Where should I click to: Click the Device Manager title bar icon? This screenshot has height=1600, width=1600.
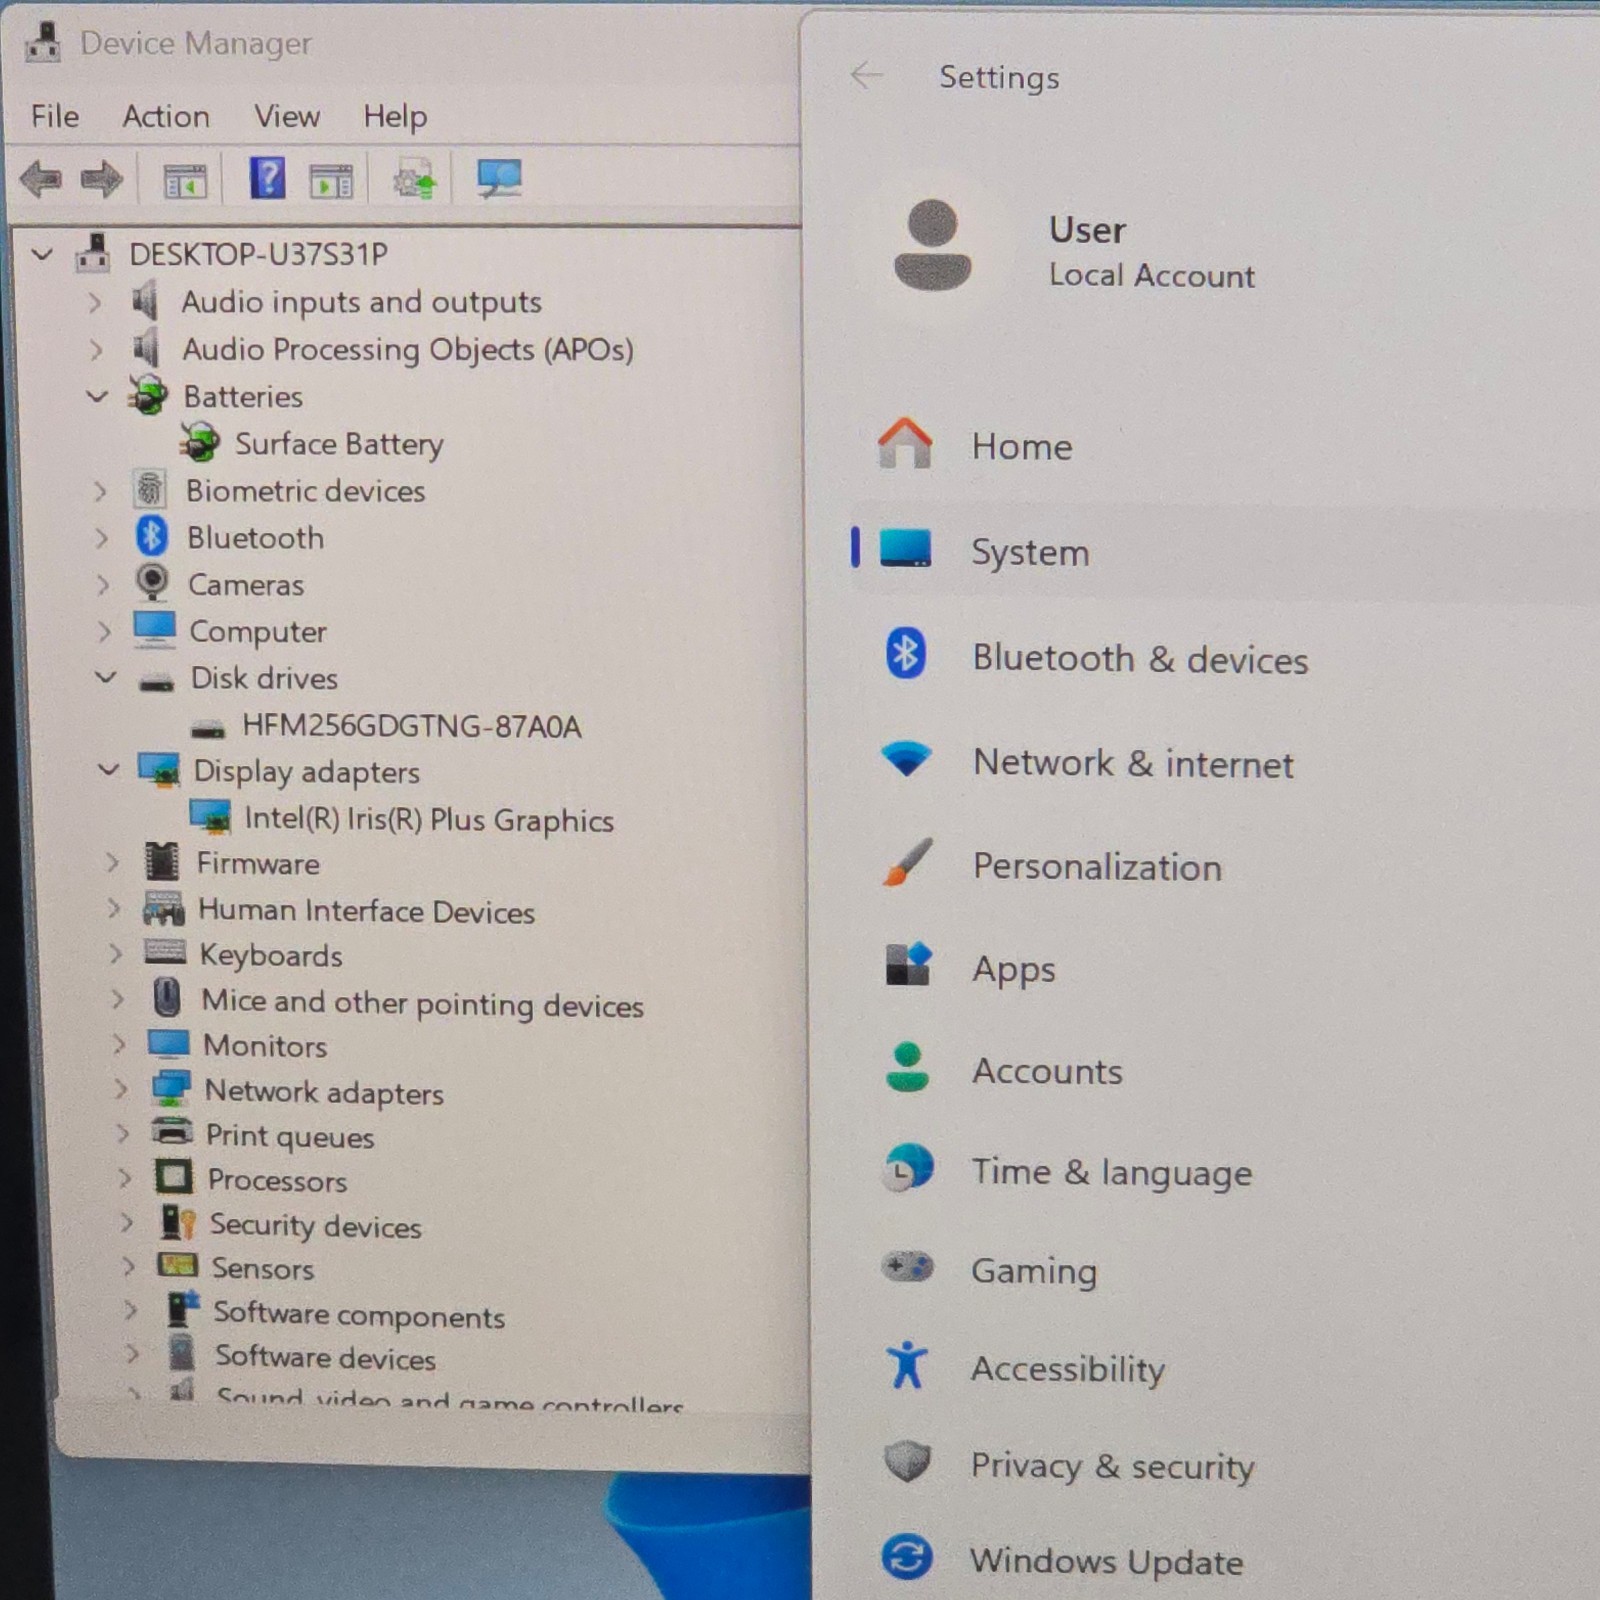(x=43, y=42)
